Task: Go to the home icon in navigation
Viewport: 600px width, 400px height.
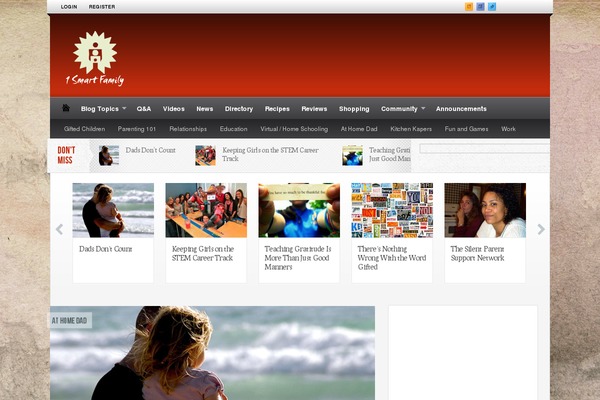Action: coord(66,108)
